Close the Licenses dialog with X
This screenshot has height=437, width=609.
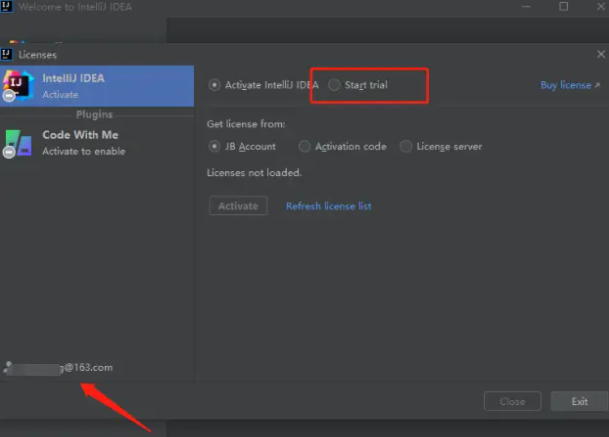[601, 54]
